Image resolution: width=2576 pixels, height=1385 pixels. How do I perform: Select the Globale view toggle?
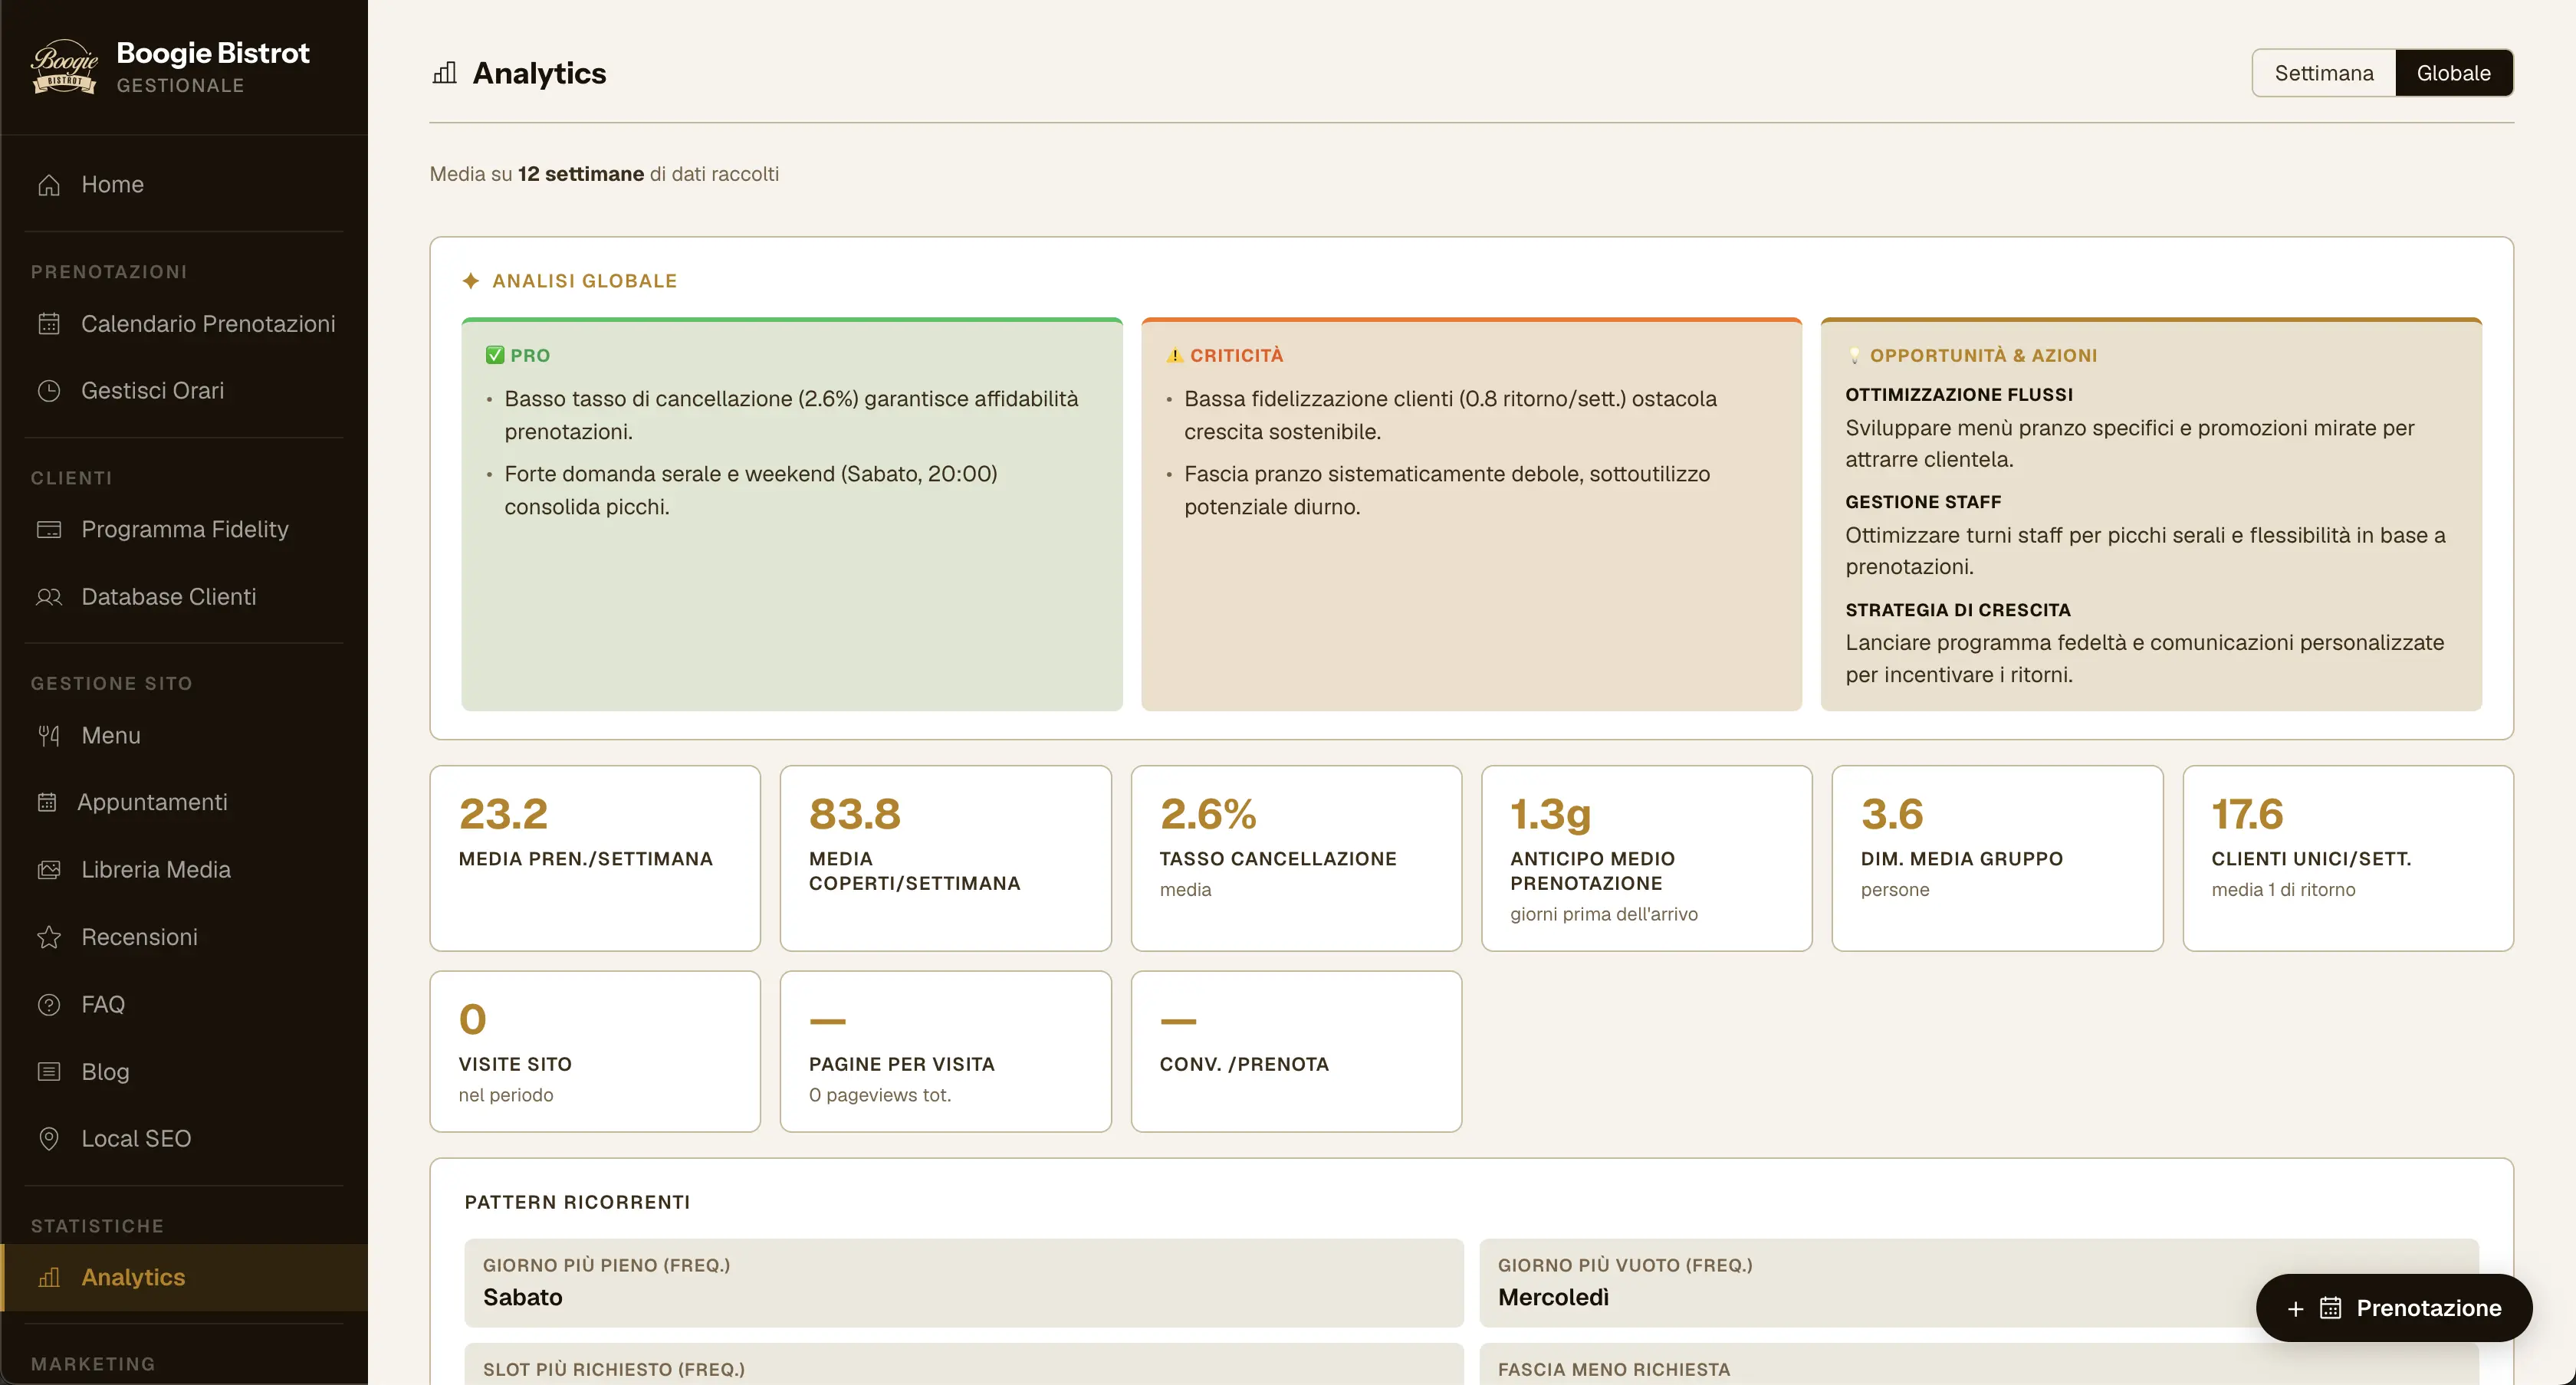pyautogui.click(x=2453, y=73)
